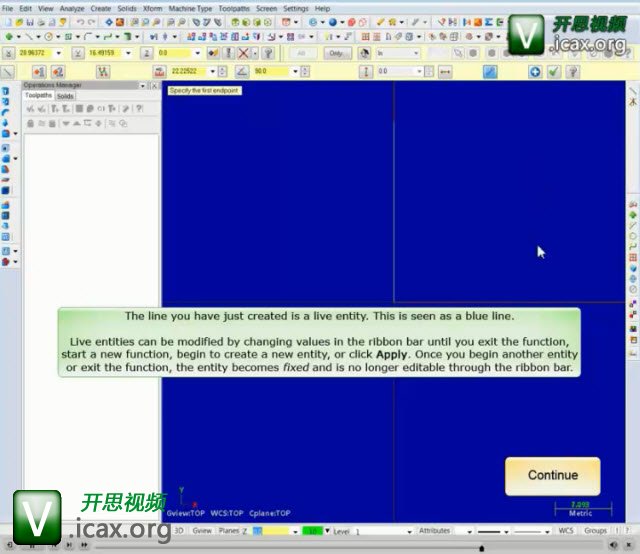Toggle the Horizontal line button
Image resolution: width=640 pixels, height=554 pixels.
point(445,72)
